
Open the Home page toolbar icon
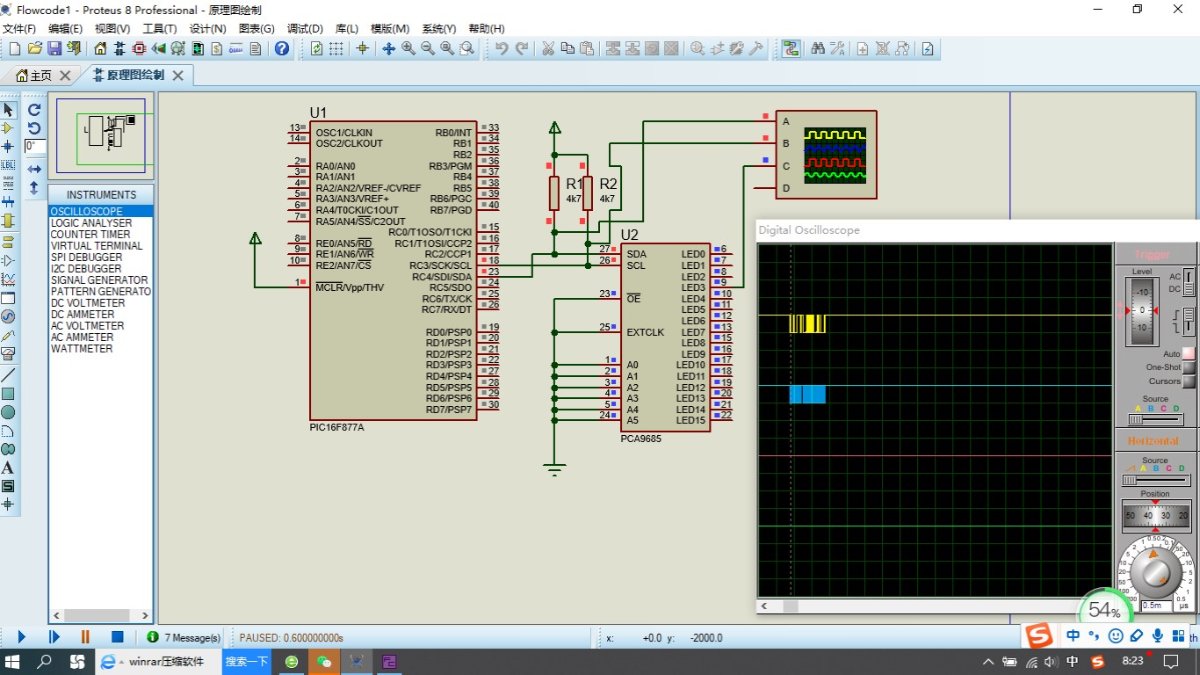100,48
